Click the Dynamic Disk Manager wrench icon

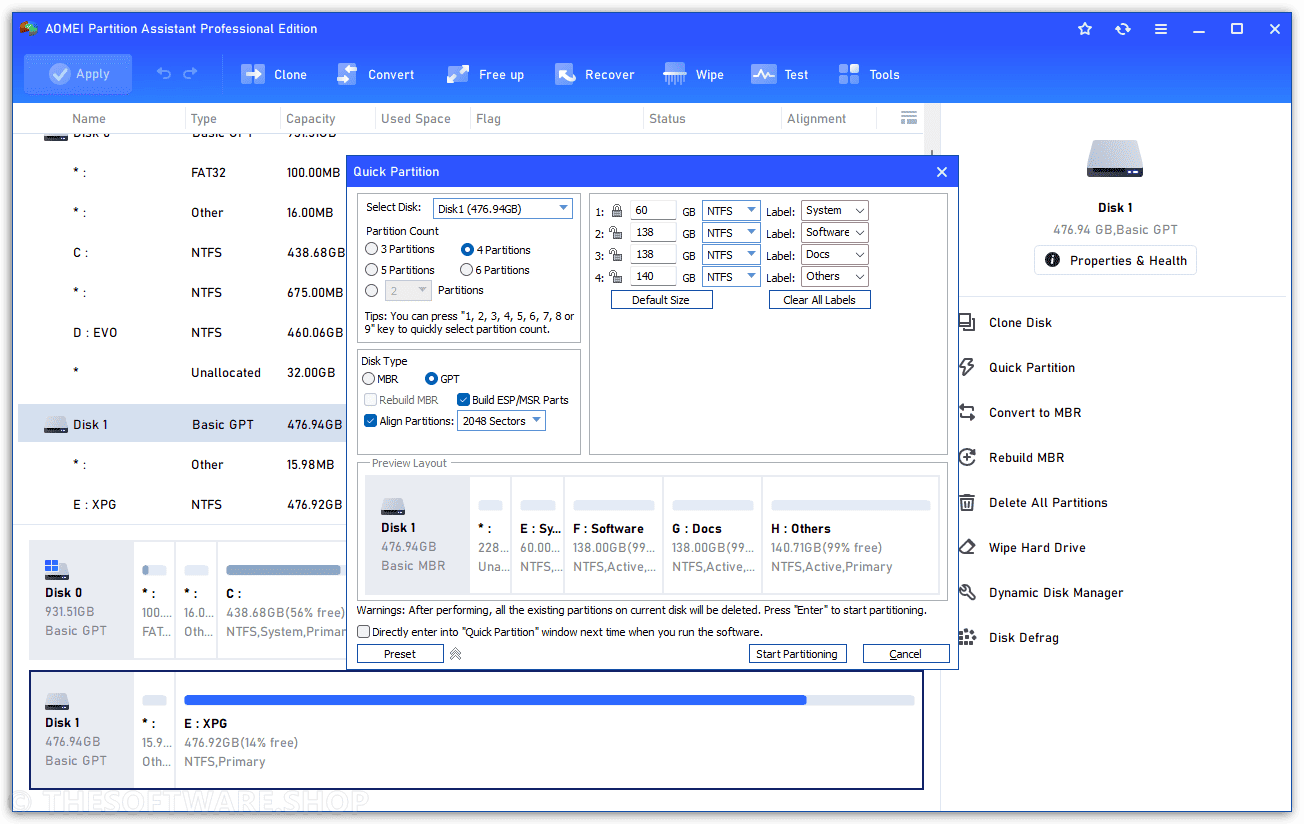tap(967, 592)
